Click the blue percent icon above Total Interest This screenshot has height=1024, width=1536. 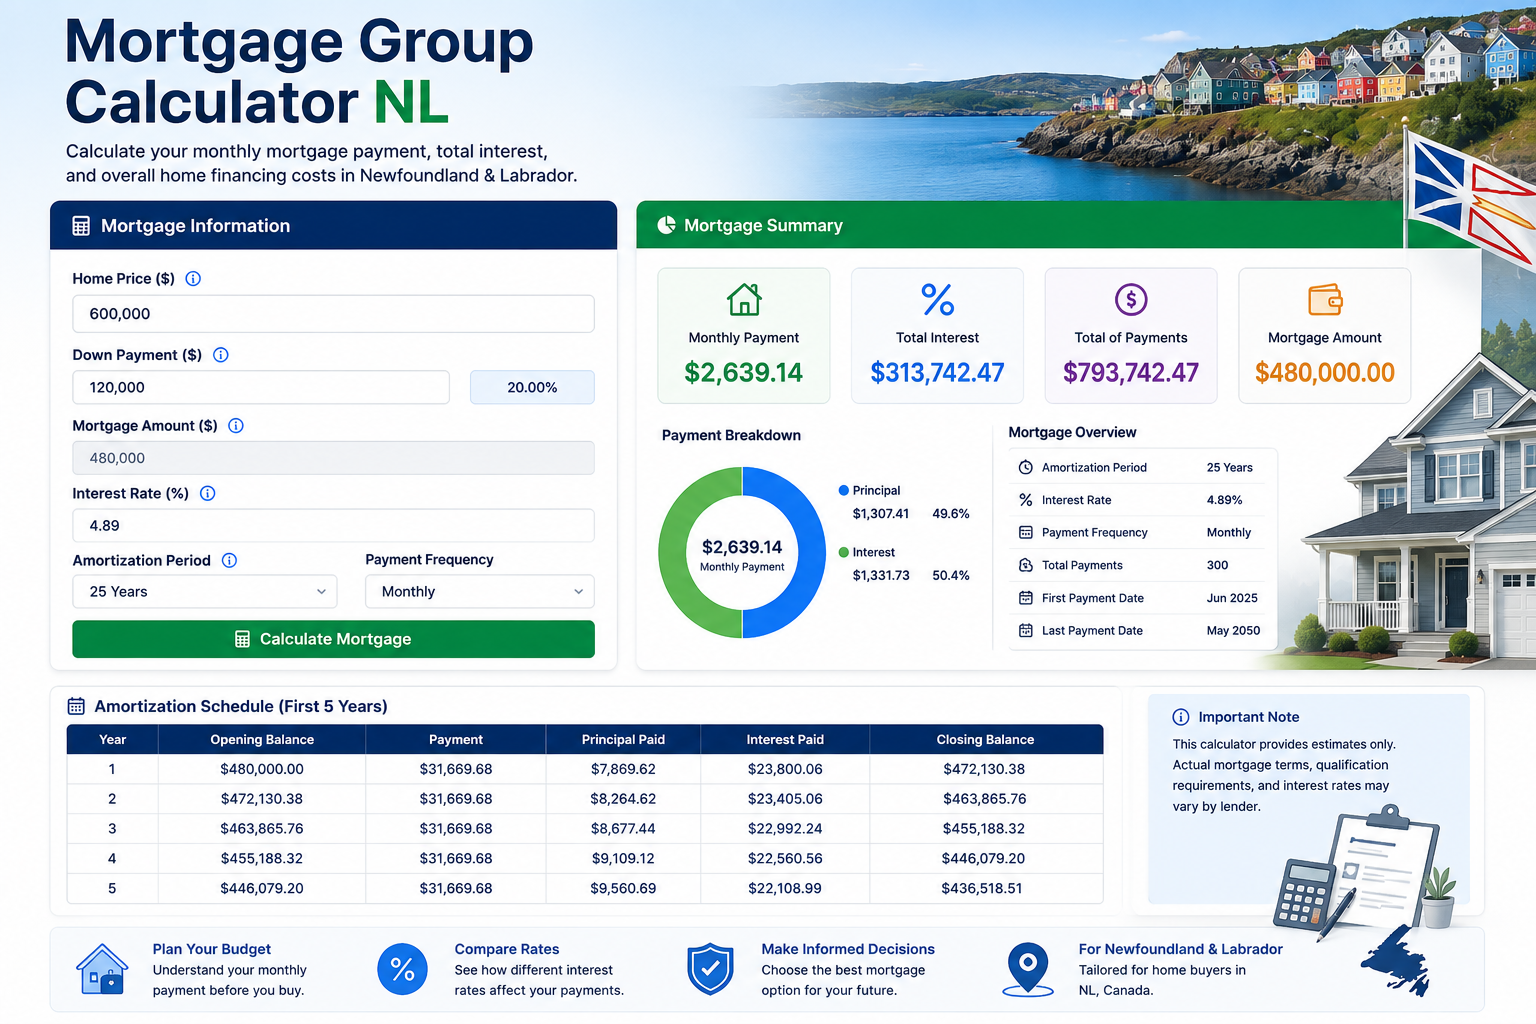(938, 299)
